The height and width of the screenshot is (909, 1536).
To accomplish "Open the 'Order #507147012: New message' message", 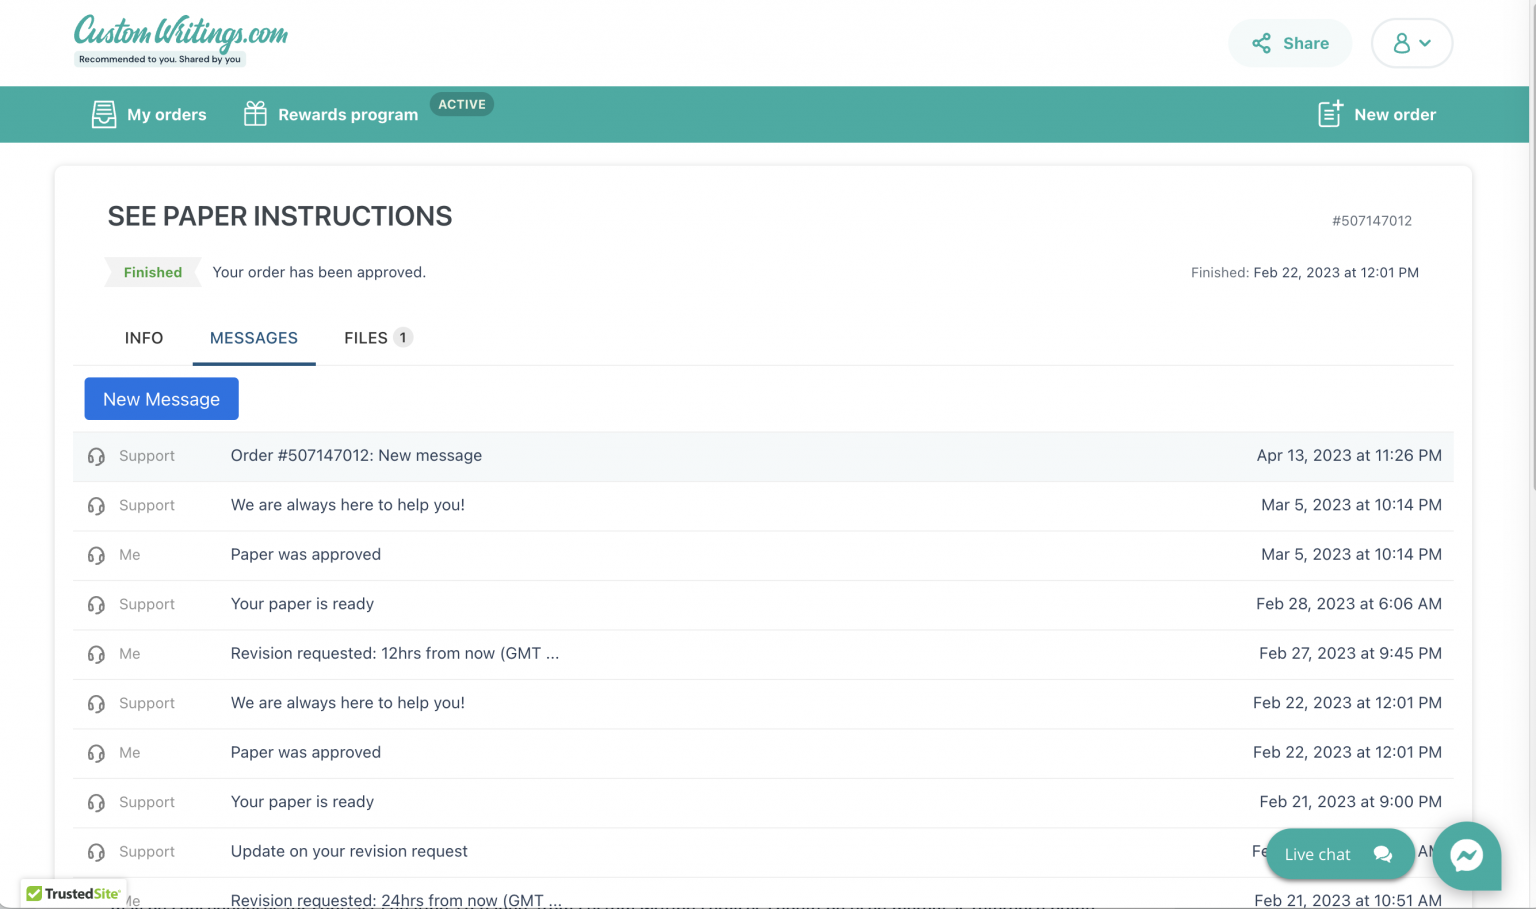I will [356, 456].
